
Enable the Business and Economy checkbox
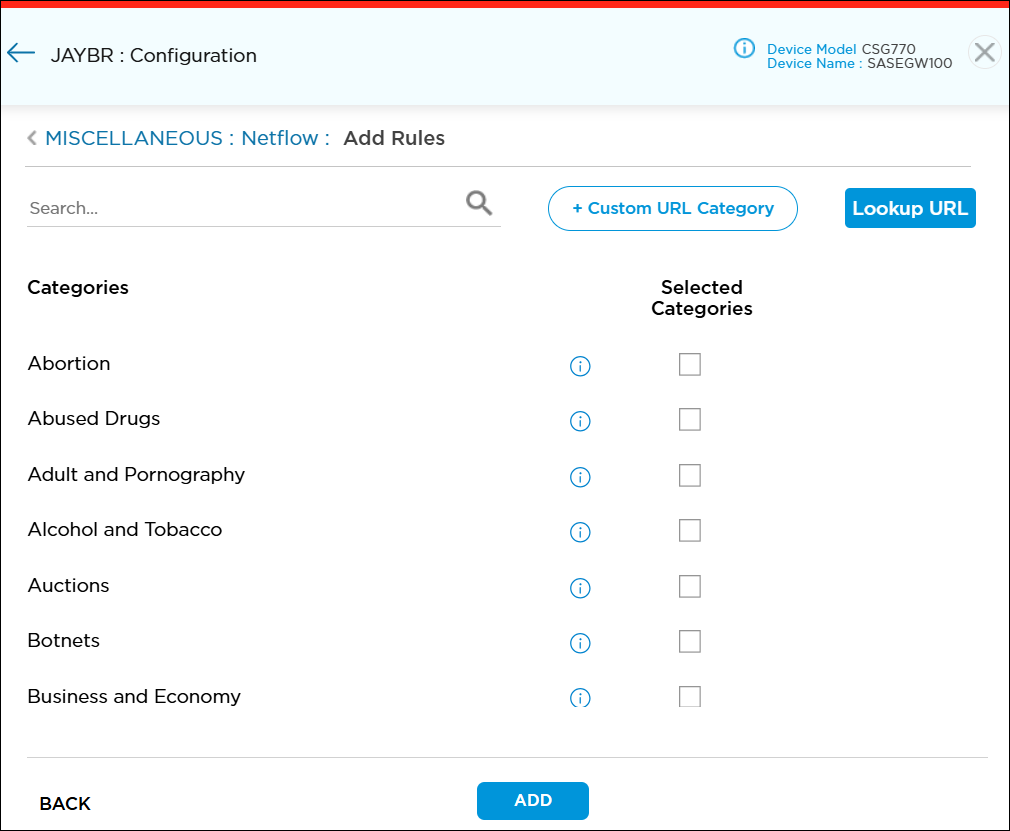[690, 696]
